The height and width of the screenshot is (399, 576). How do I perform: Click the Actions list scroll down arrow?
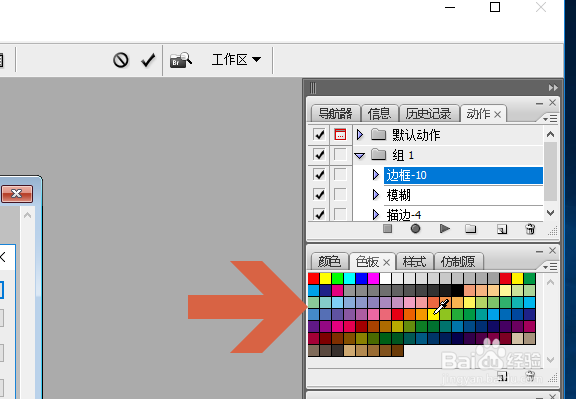550,213
